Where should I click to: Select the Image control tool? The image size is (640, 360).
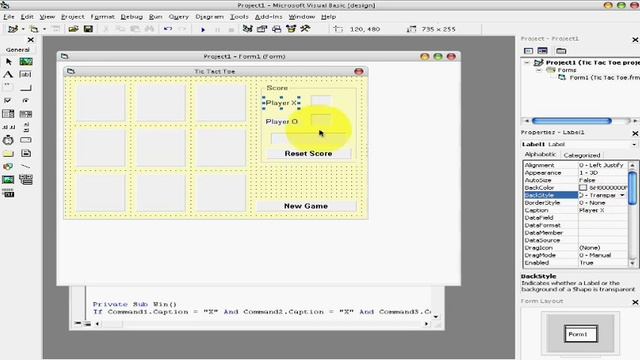pos(8,180)
